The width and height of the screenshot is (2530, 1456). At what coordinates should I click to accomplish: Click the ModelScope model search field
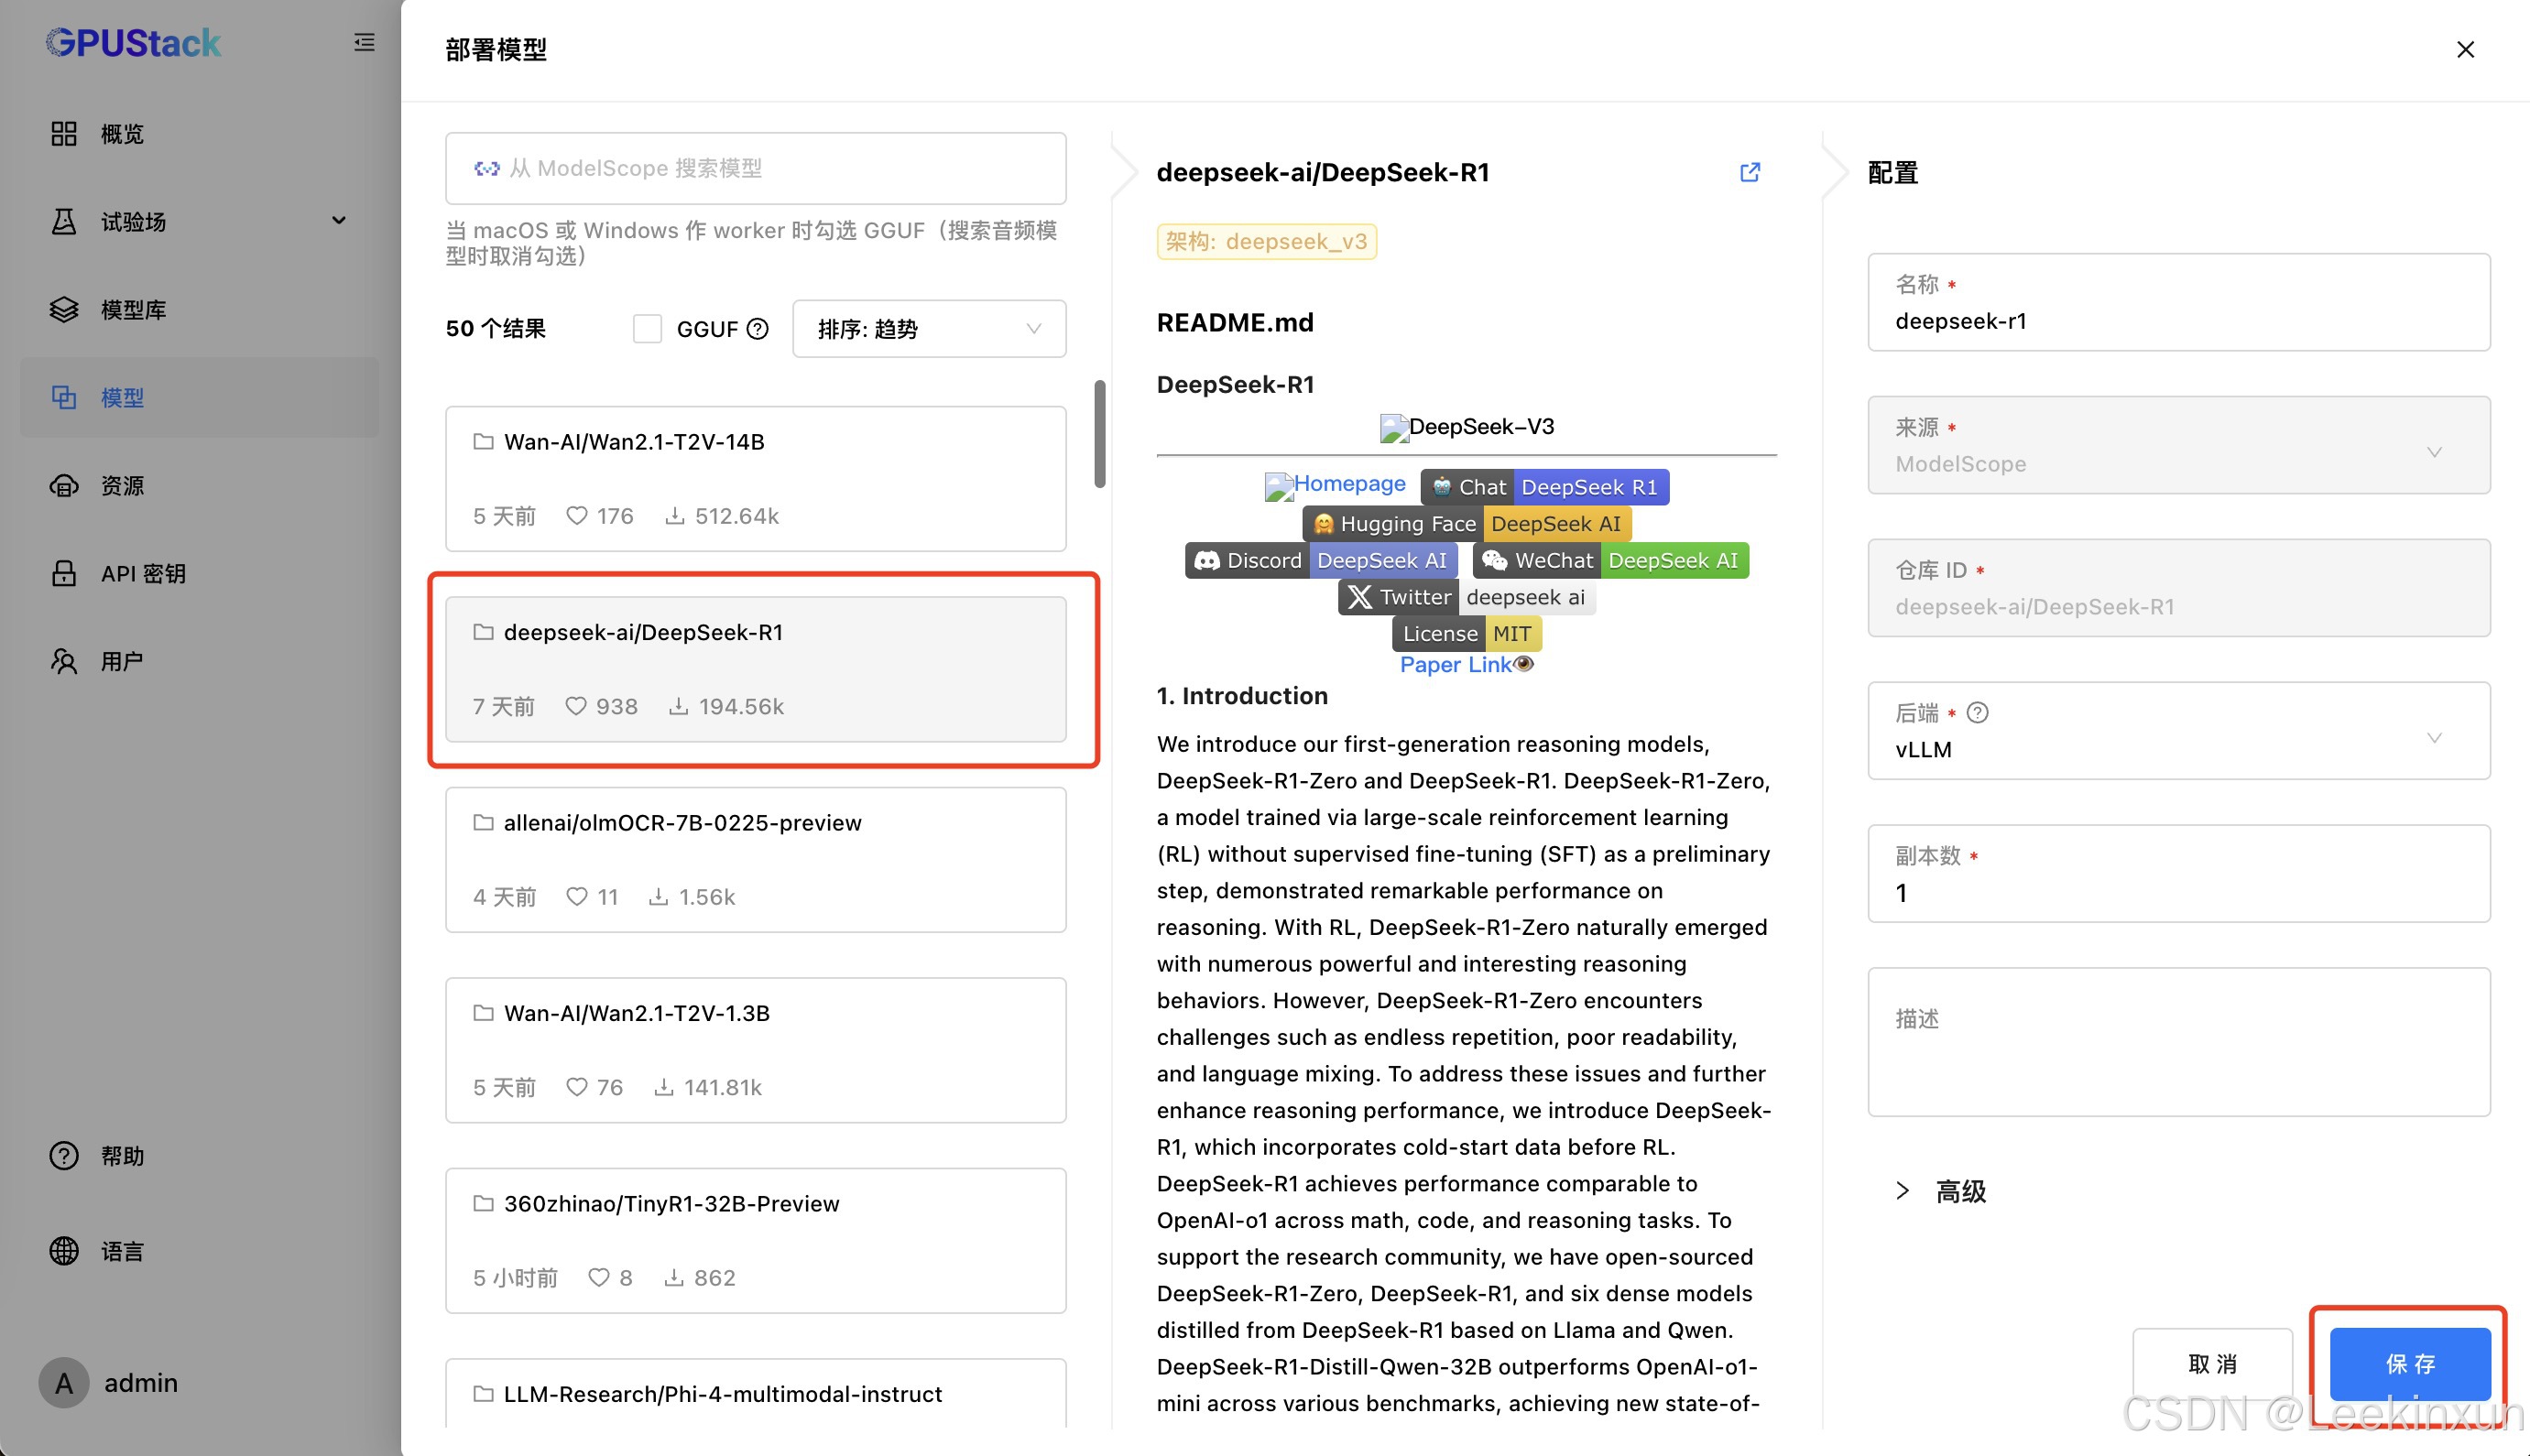pyautogui.click(x=755, y=168)
